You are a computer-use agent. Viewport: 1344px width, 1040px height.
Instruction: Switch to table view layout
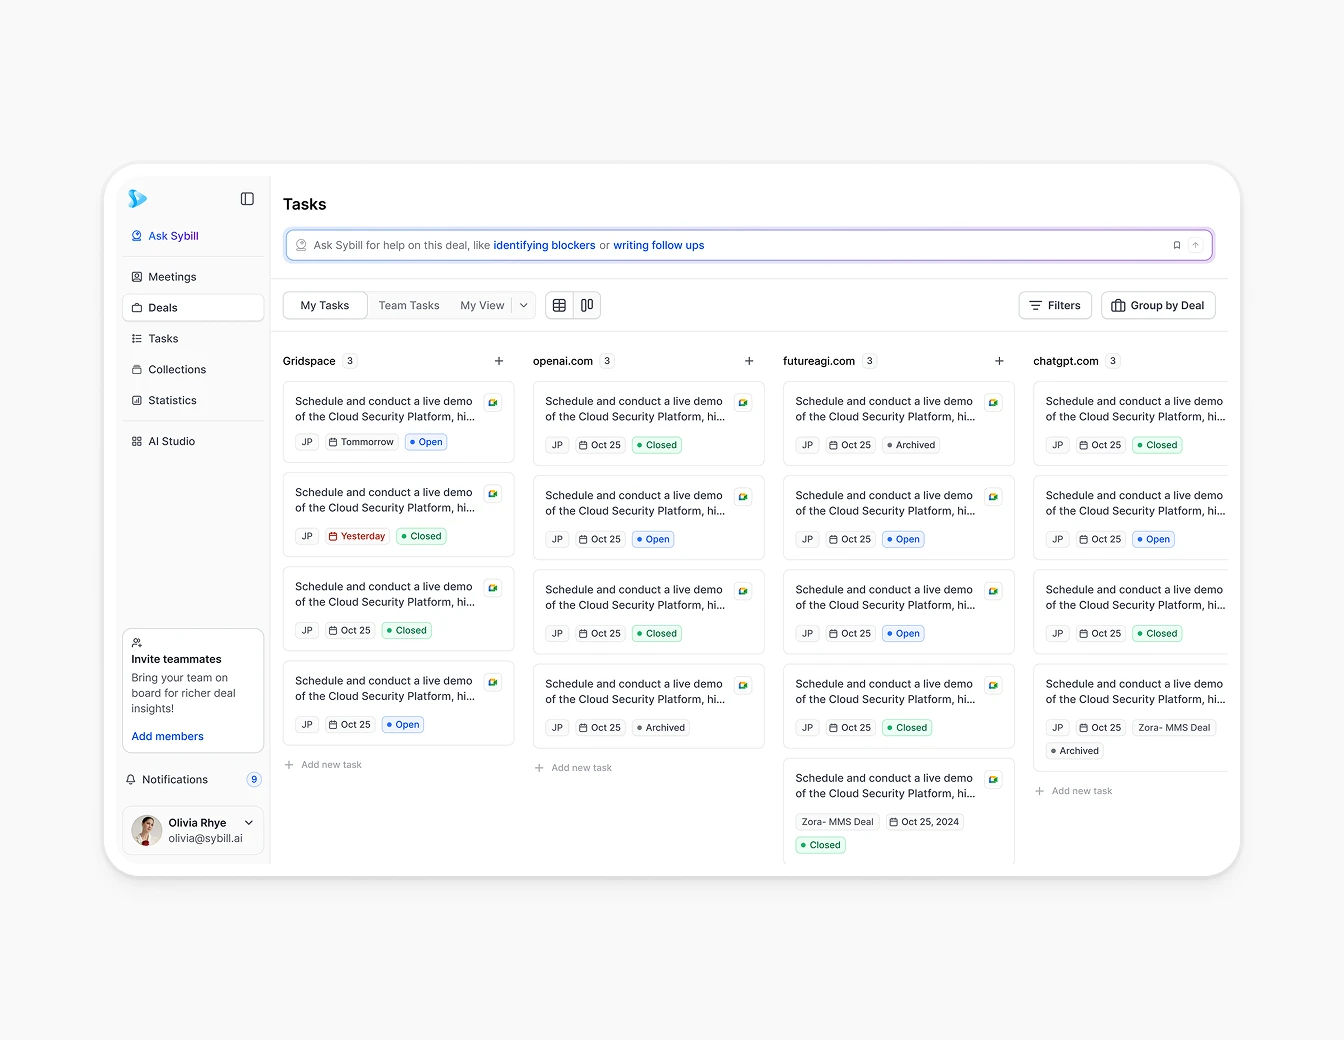559,305
